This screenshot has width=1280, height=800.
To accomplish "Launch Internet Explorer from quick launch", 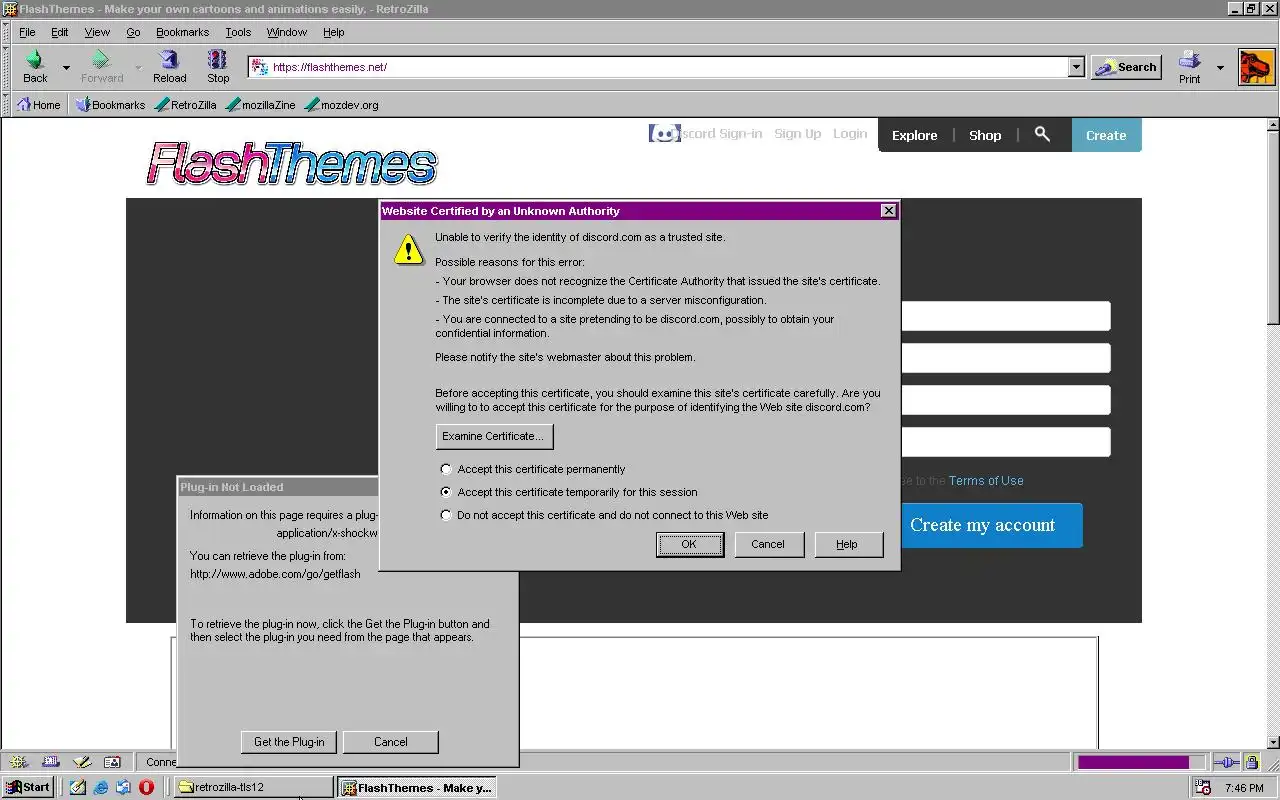I will coord(101,787).
